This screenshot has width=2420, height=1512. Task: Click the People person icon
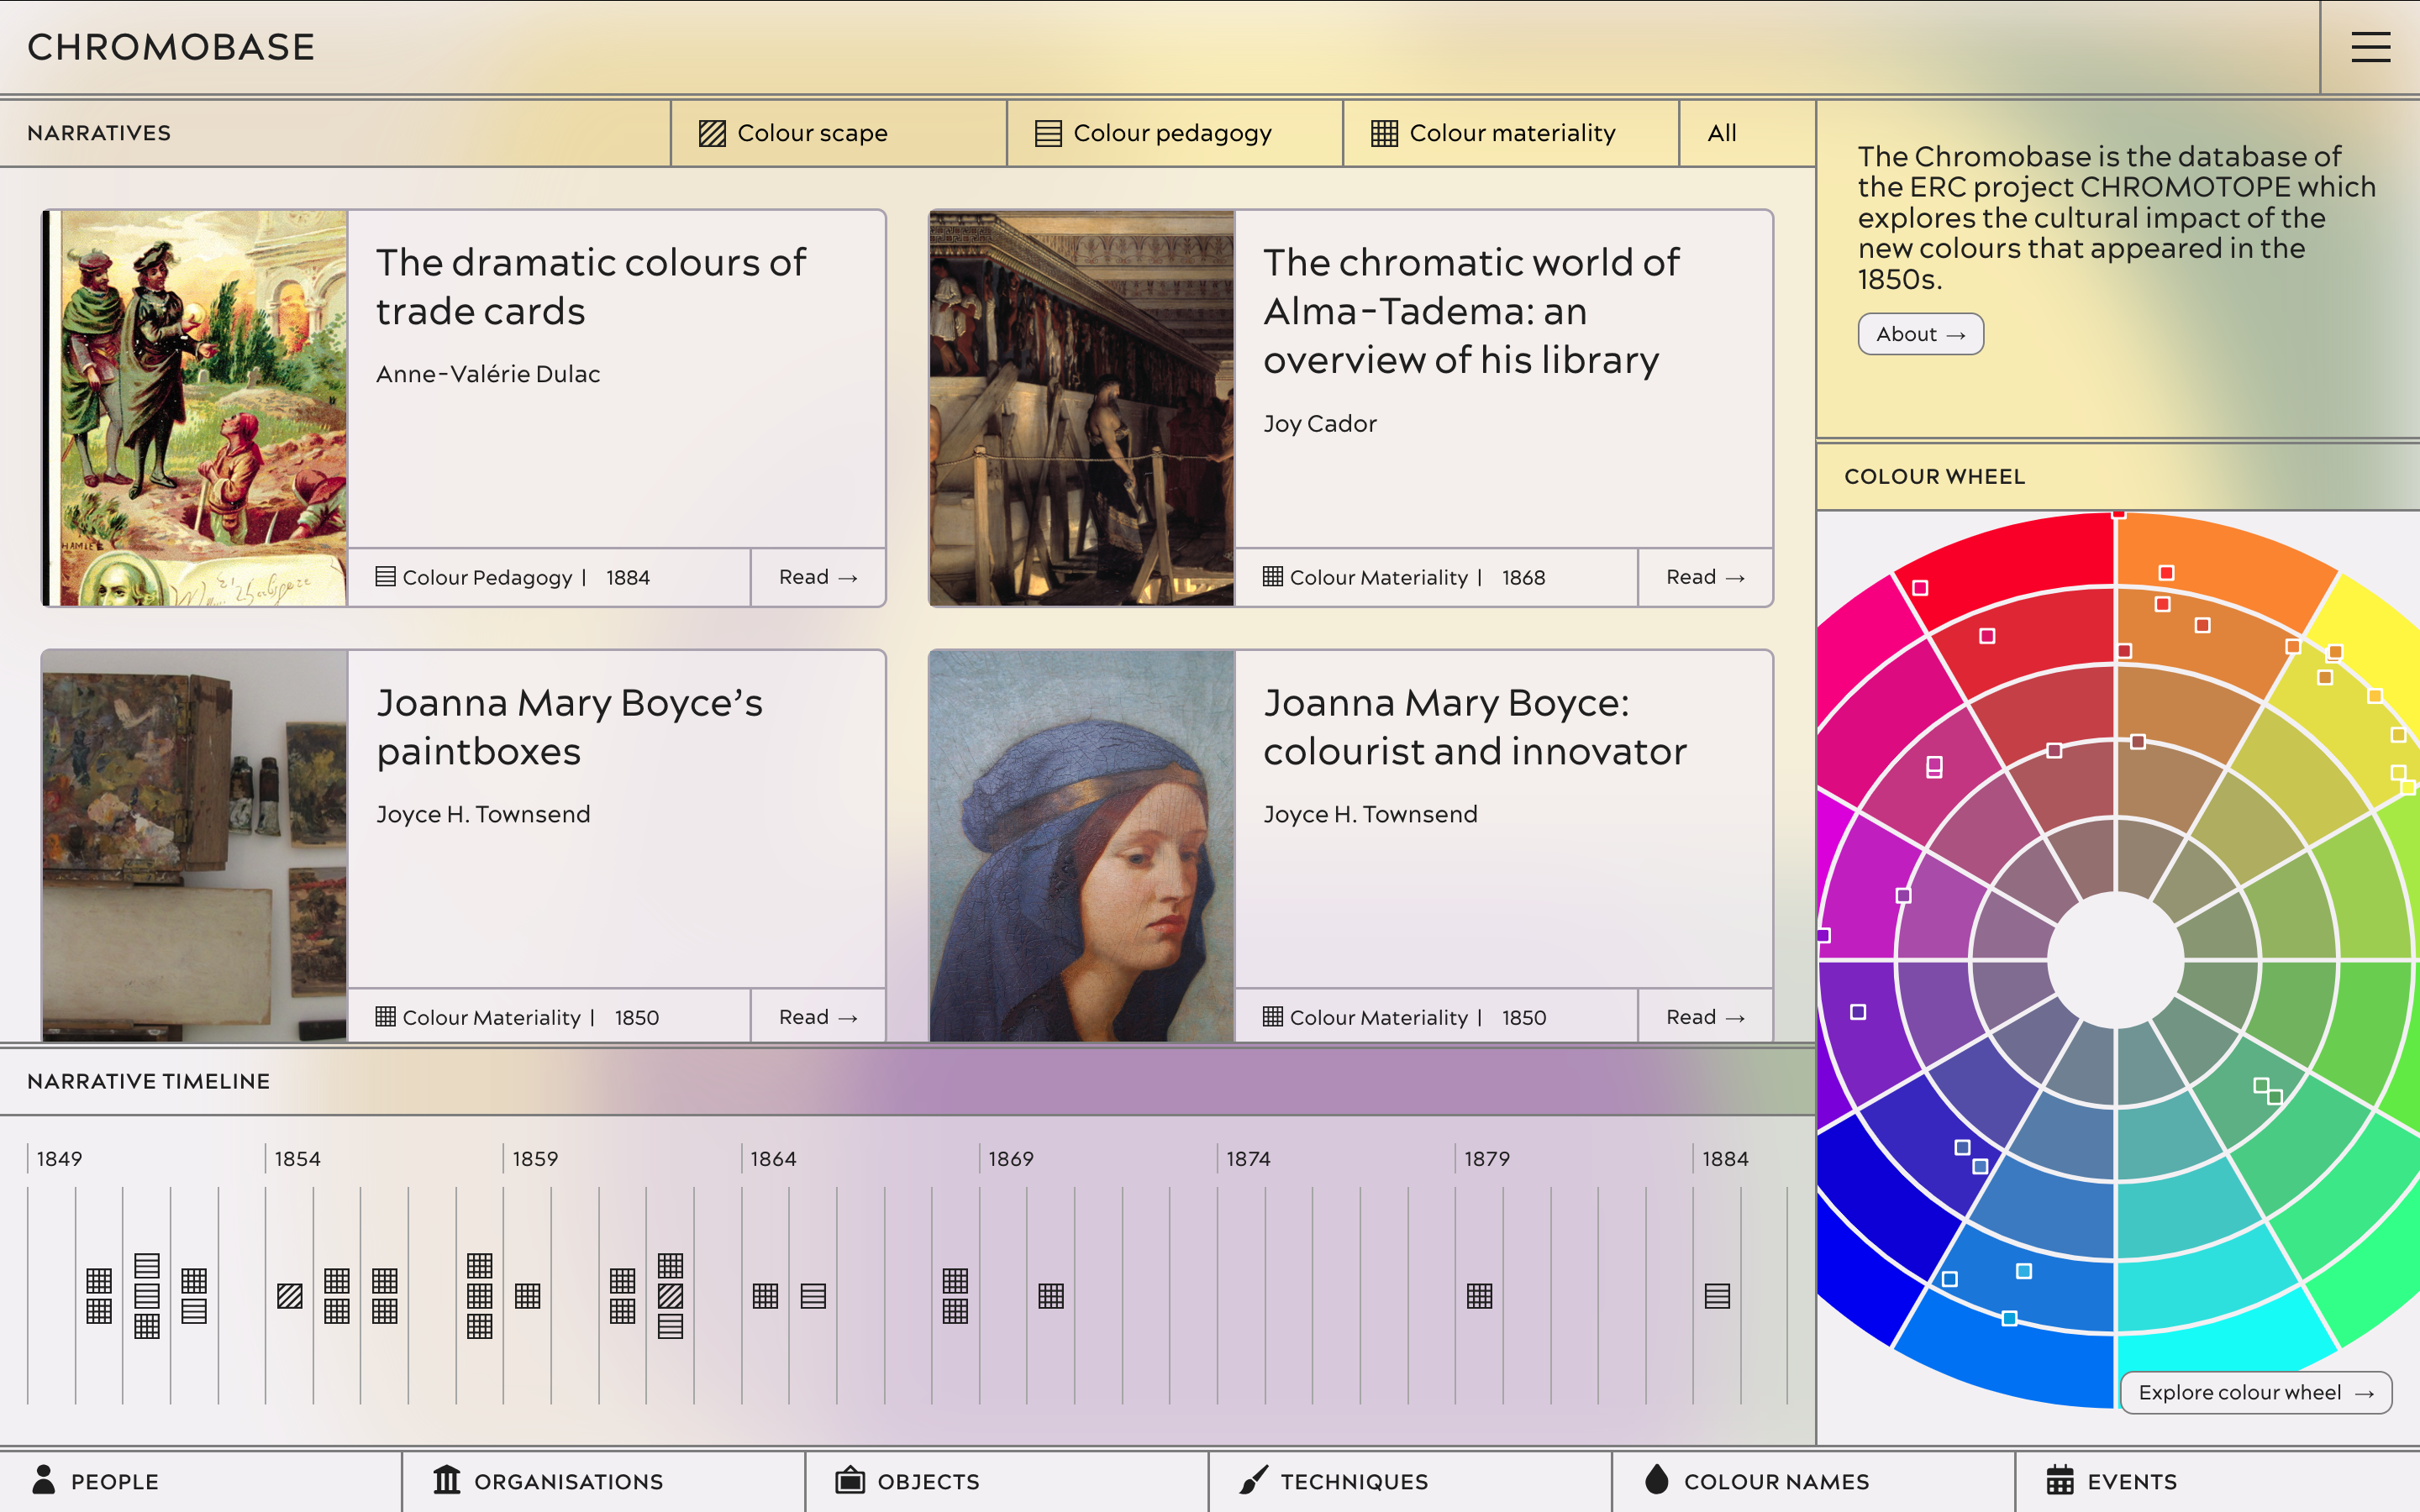(44, 1480)
